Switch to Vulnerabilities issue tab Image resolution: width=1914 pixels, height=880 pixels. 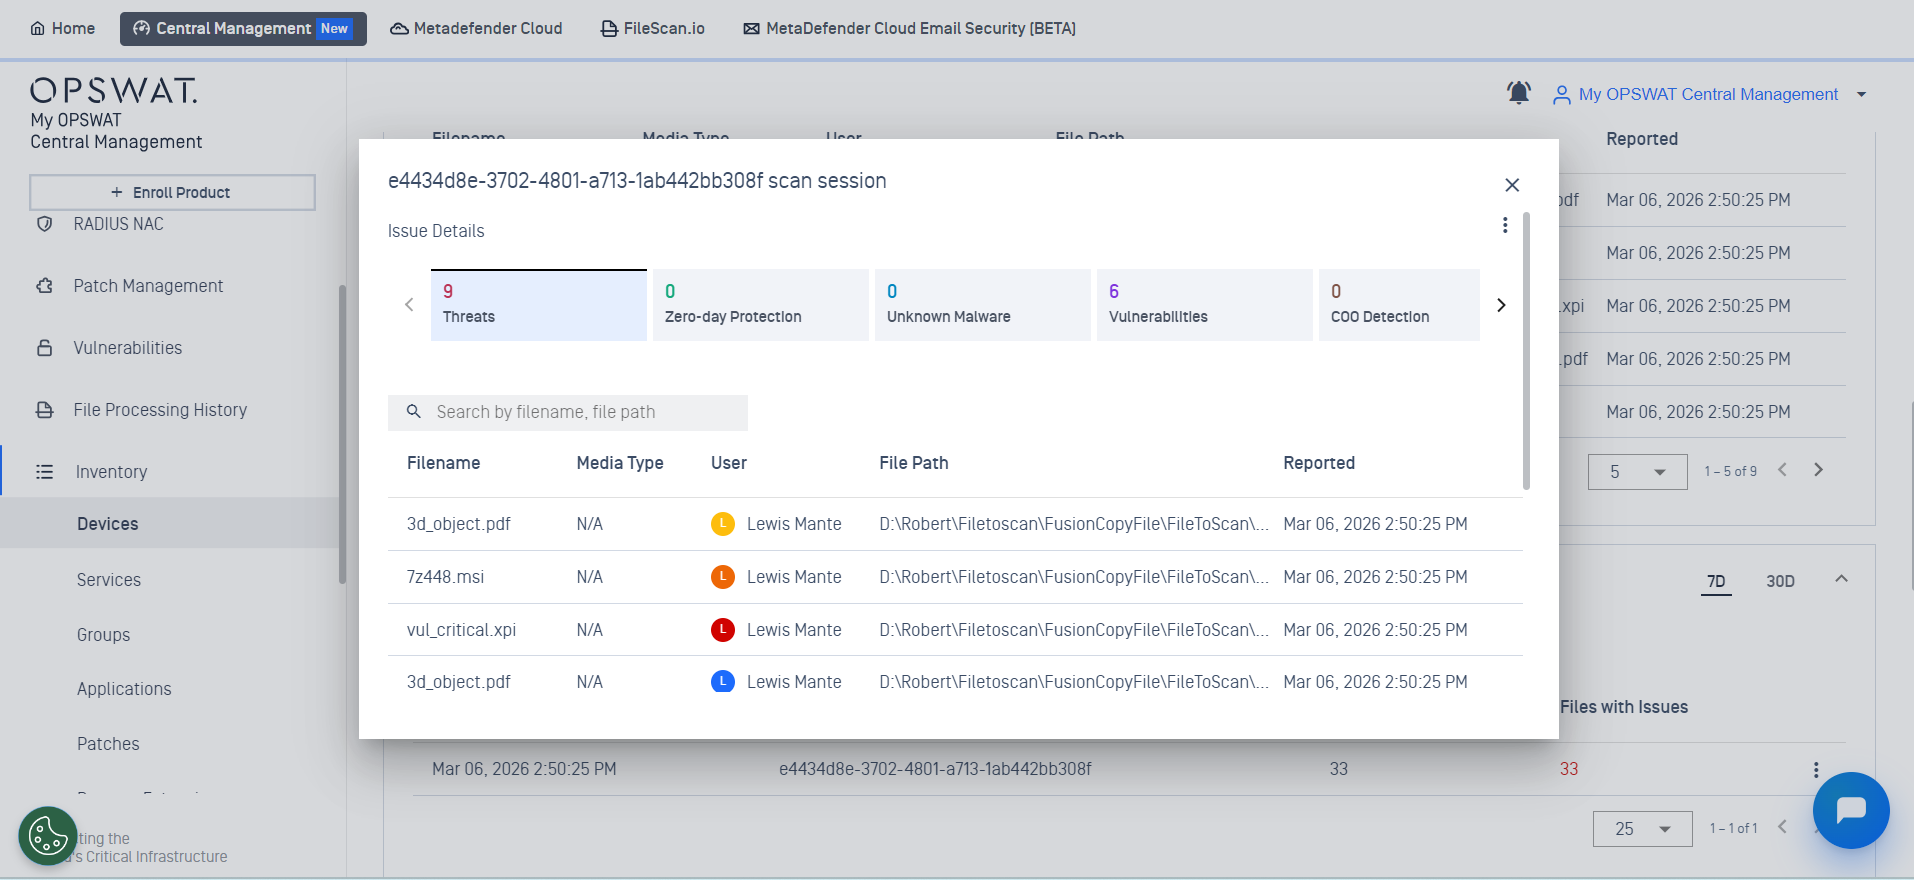click(1204, 305)
